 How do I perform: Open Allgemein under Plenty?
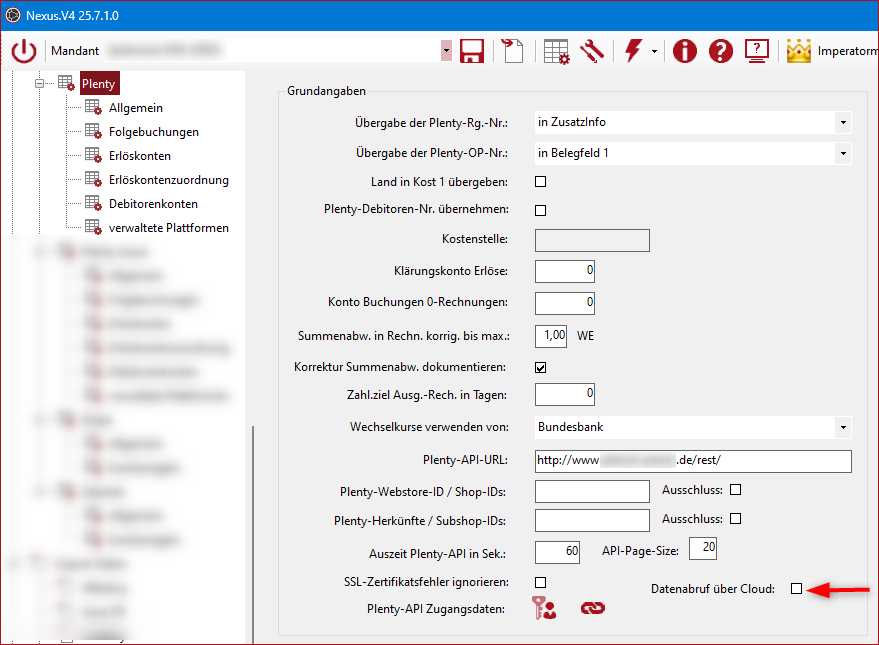[x=136, y=108]
